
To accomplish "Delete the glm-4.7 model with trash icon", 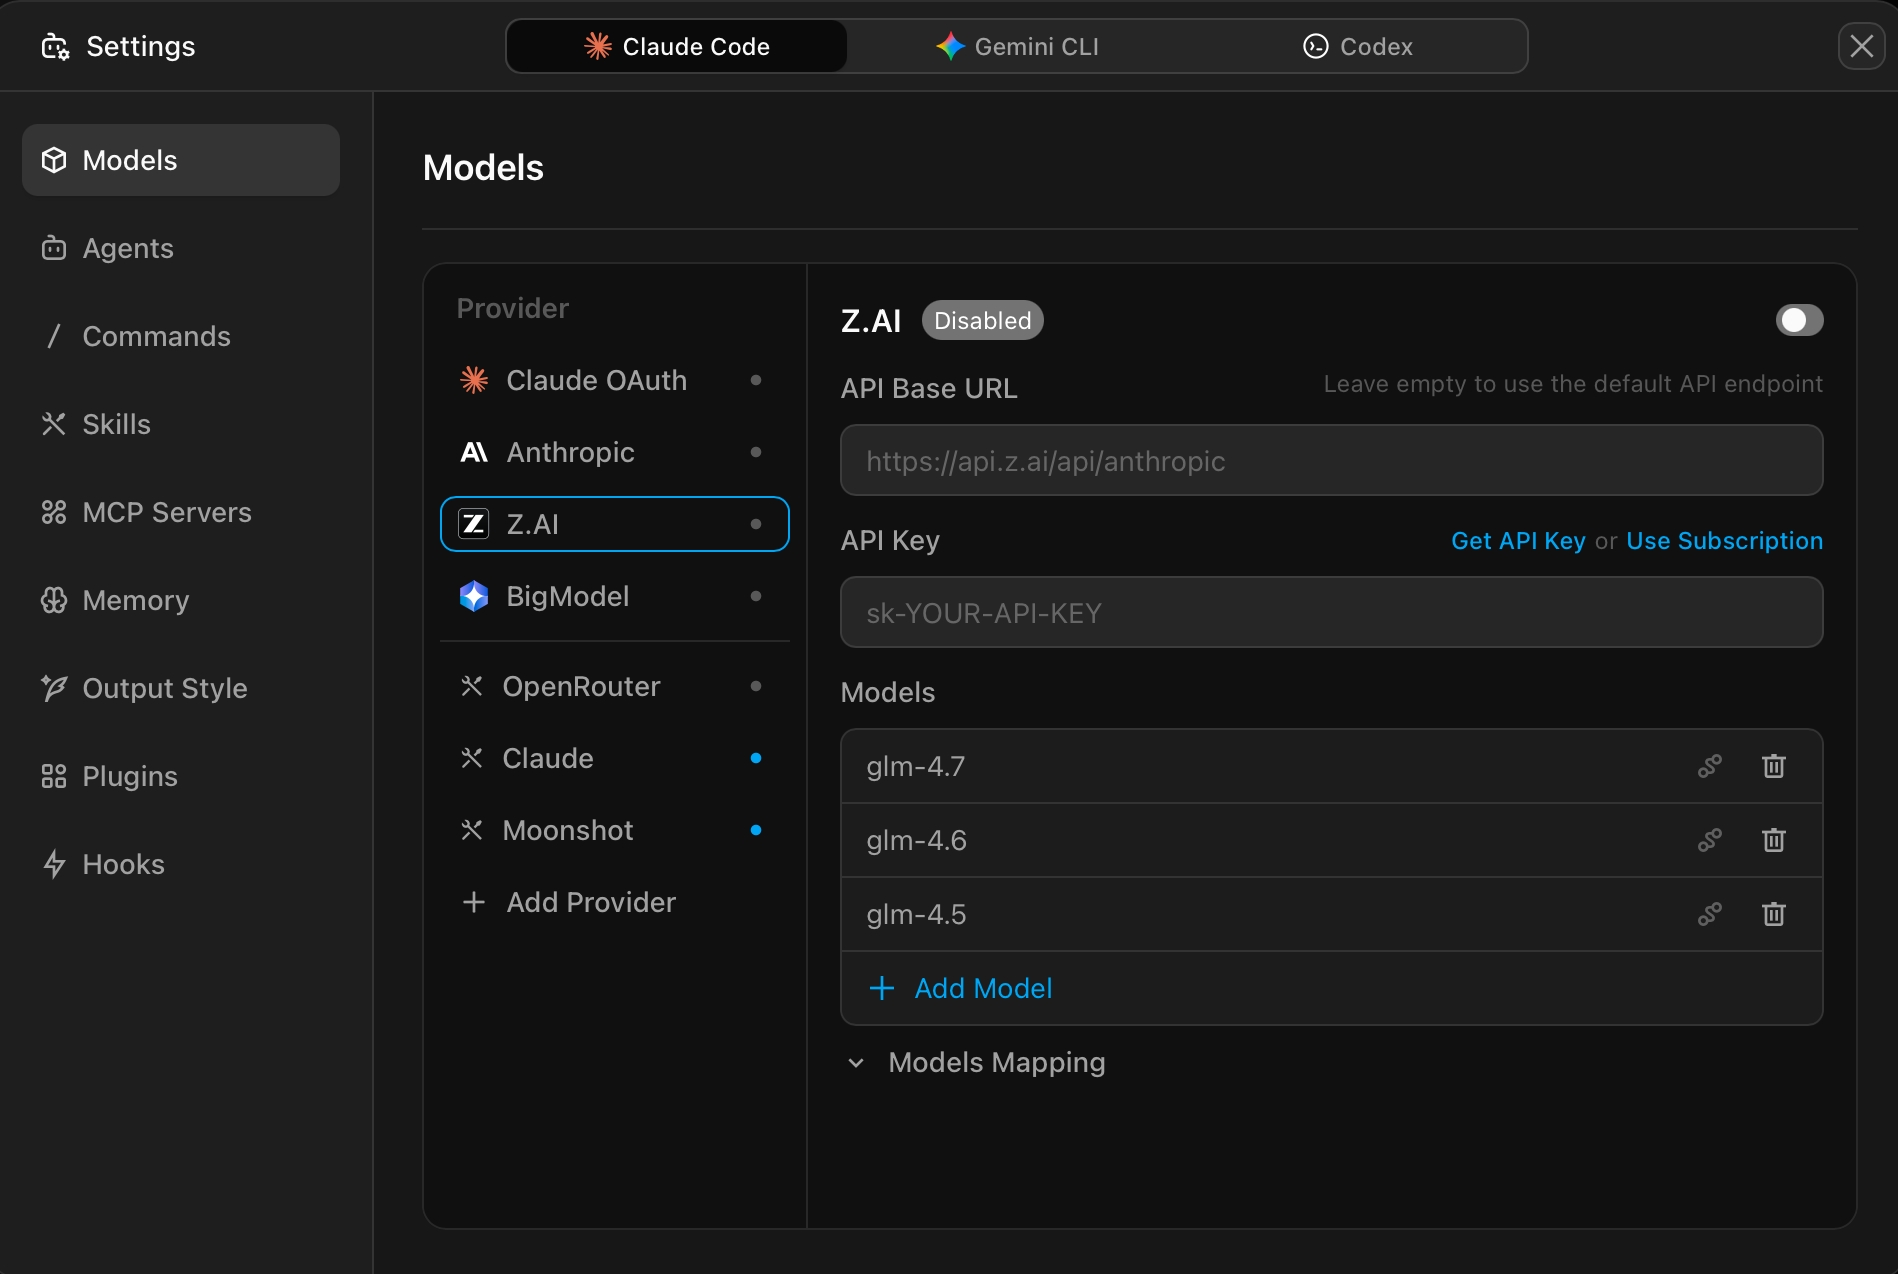I will (x=1773, y=766).
